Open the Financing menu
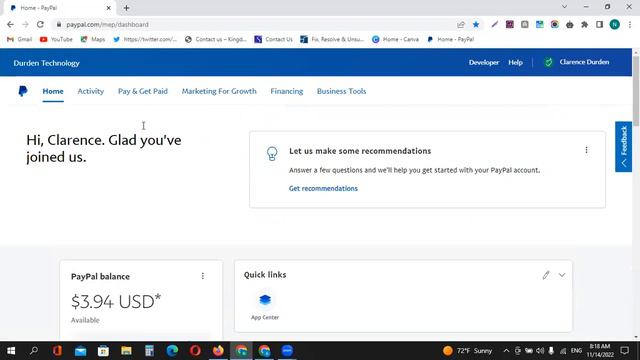The image size is (640, 360). point(287,91)
